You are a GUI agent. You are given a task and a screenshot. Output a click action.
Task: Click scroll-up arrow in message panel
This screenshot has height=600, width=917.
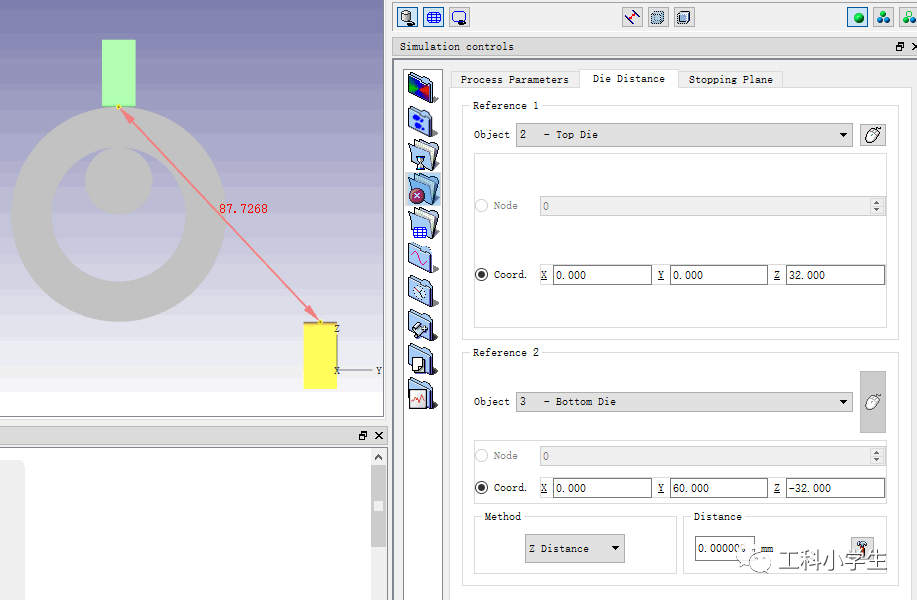point(378,457)
